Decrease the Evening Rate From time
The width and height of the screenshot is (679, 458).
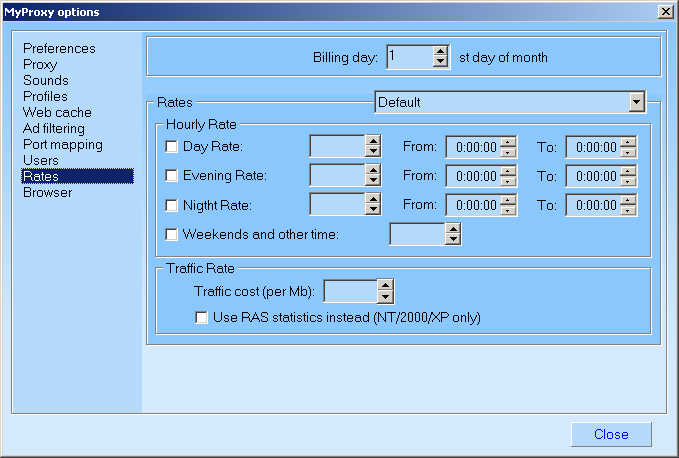(508, 181)
